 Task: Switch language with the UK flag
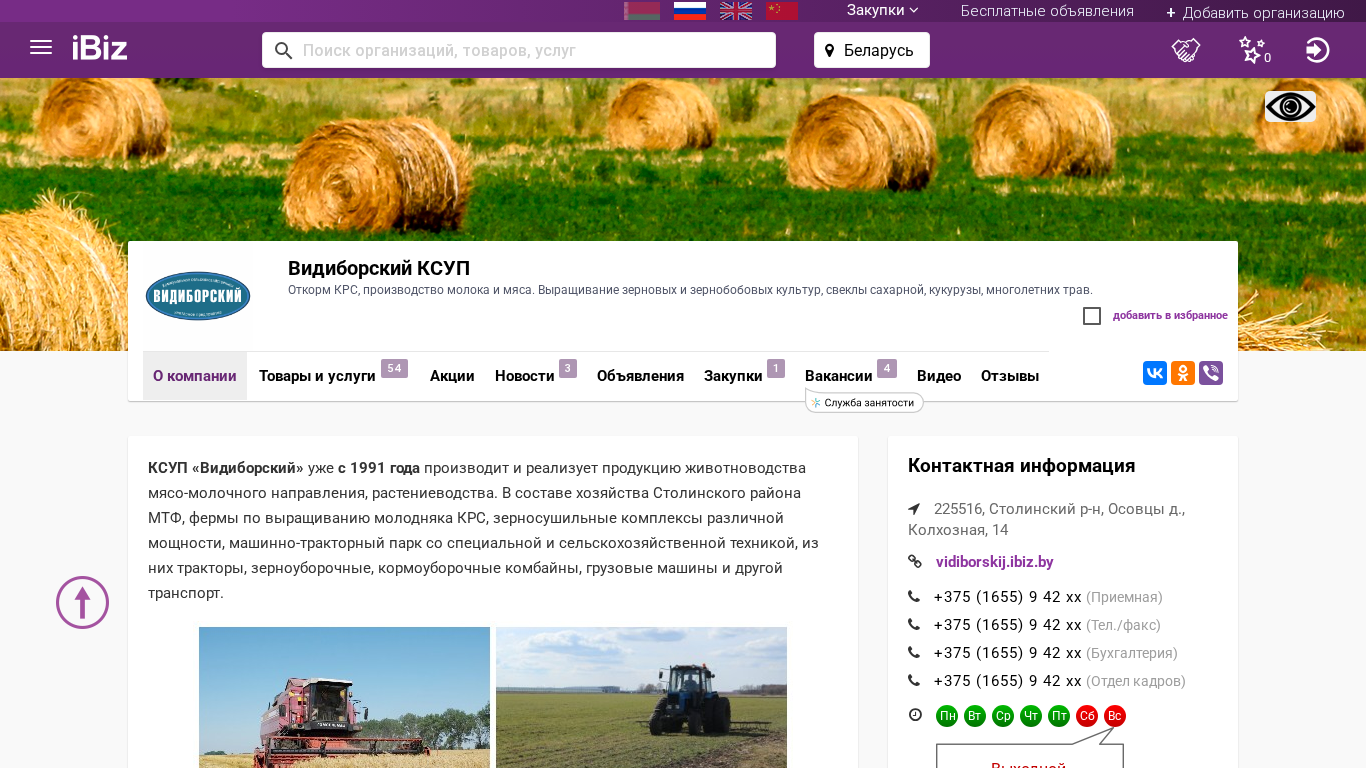736,11
